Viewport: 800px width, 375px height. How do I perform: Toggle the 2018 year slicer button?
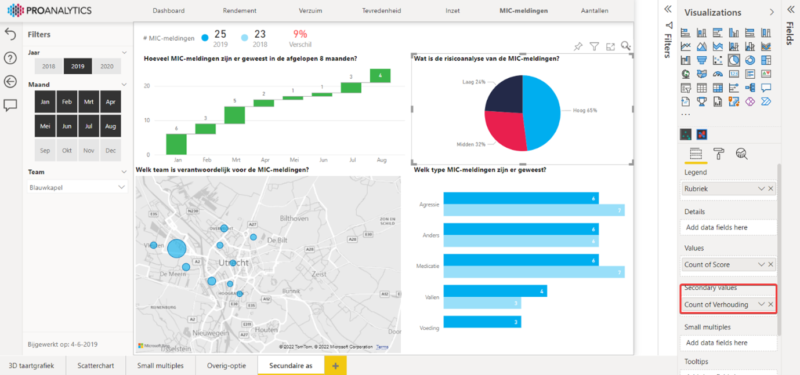click(x=49, y=66)
